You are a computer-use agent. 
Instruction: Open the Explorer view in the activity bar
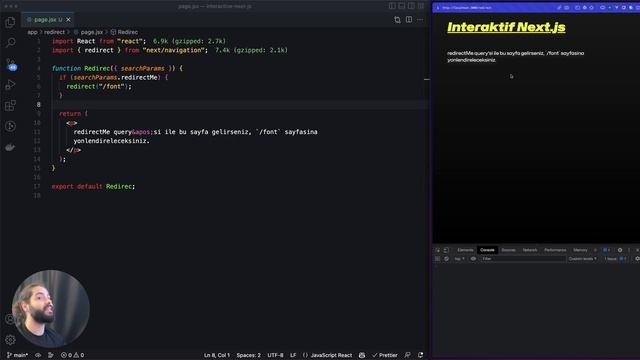(x=10, y=22)
